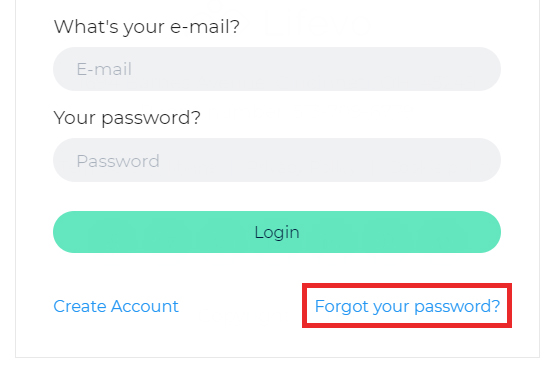
Task: Focus the Password input field
Action: [x=277, y=160]
